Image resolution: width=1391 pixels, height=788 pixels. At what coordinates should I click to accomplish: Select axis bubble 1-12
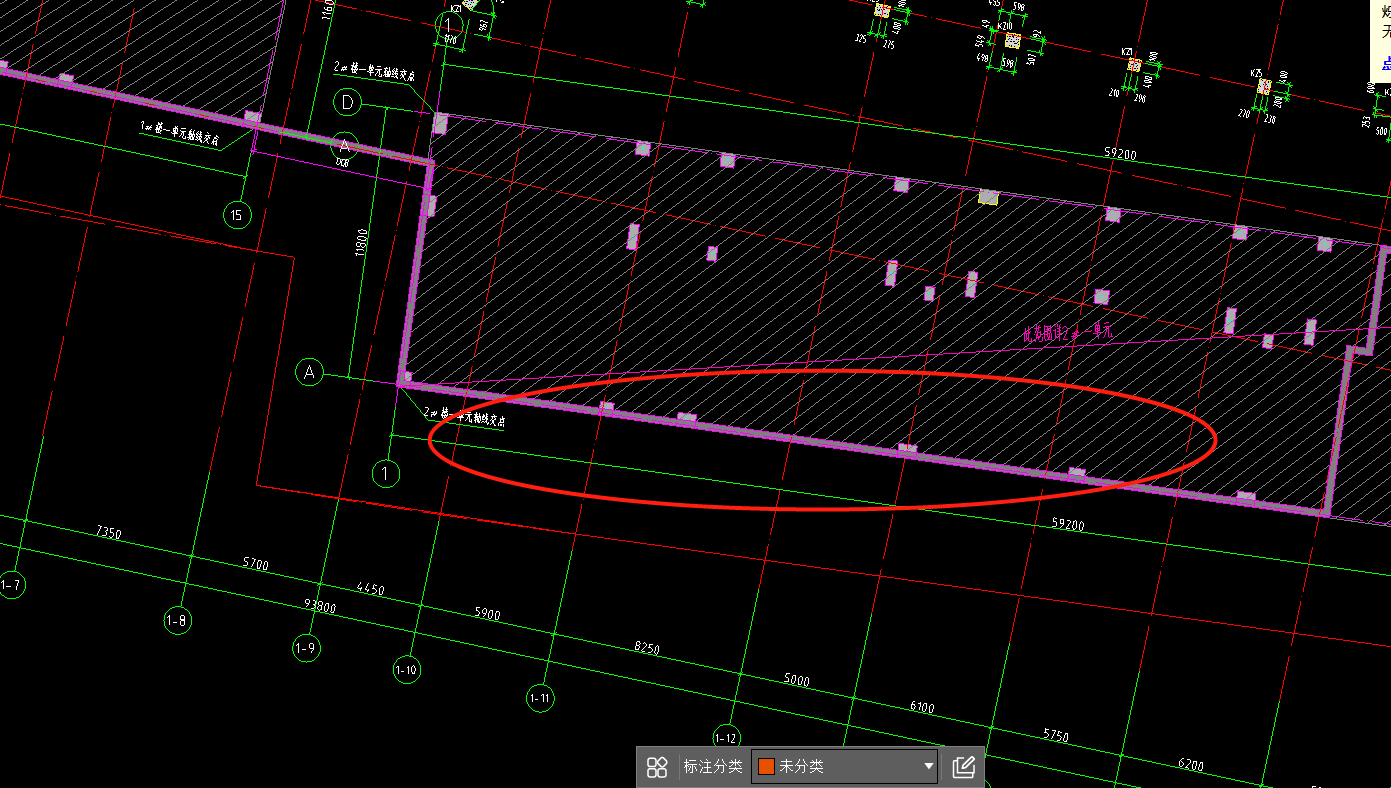pos(727,738)
